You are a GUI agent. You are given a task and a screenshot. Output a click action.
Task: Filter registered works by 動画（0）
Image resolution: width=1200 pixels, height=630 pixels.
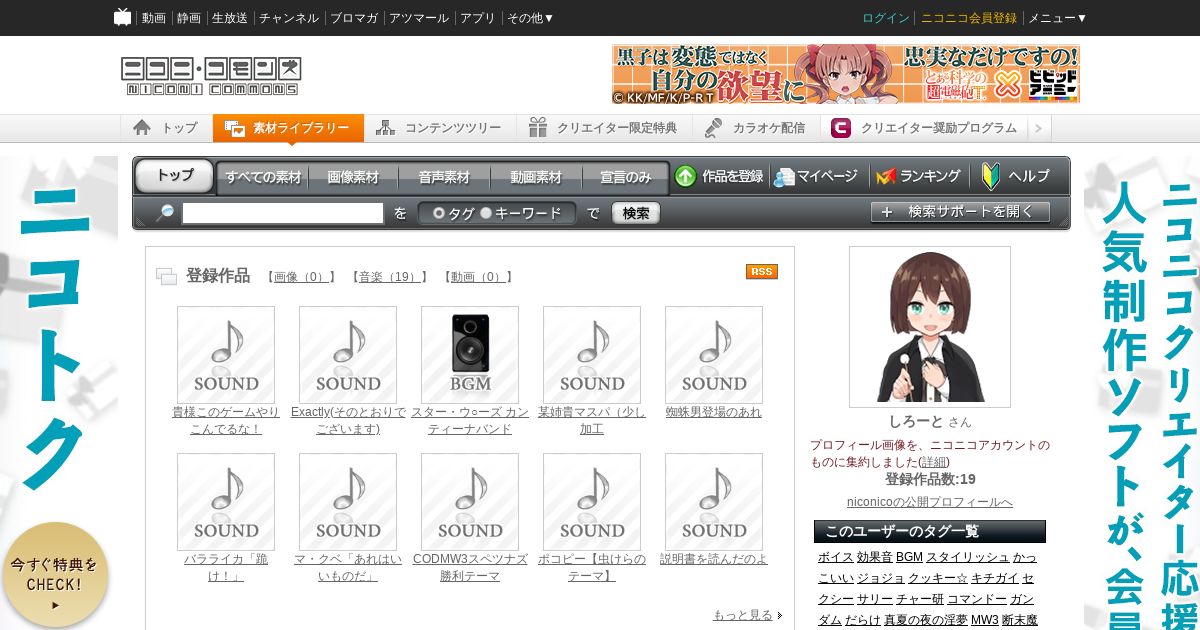point(478,277)
